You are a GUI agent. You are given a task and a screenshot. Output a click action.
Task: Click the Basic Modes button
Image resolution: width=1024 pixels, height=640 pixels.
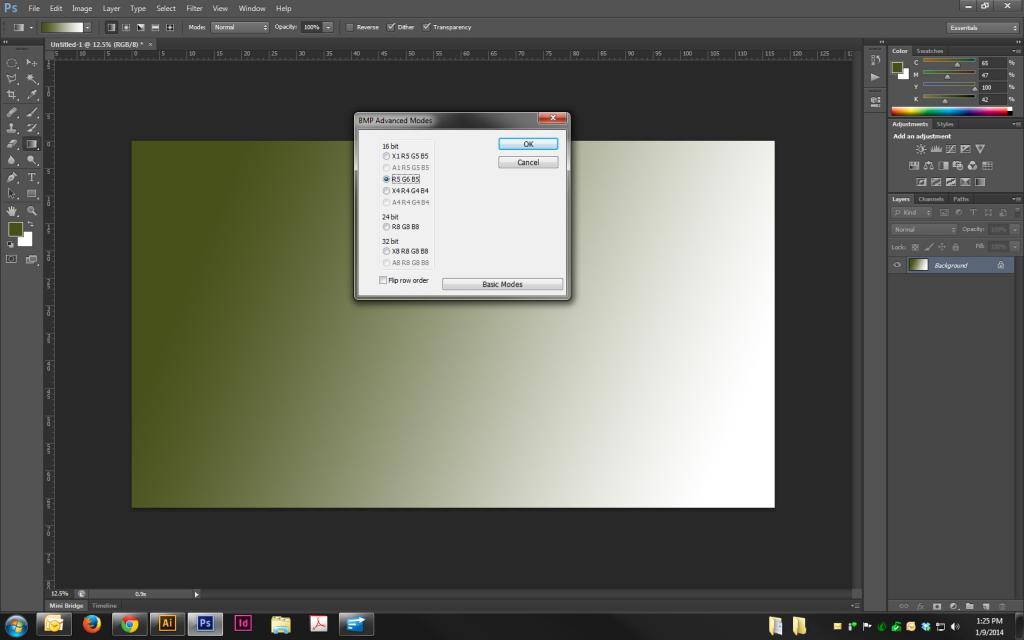coord(502,284)
